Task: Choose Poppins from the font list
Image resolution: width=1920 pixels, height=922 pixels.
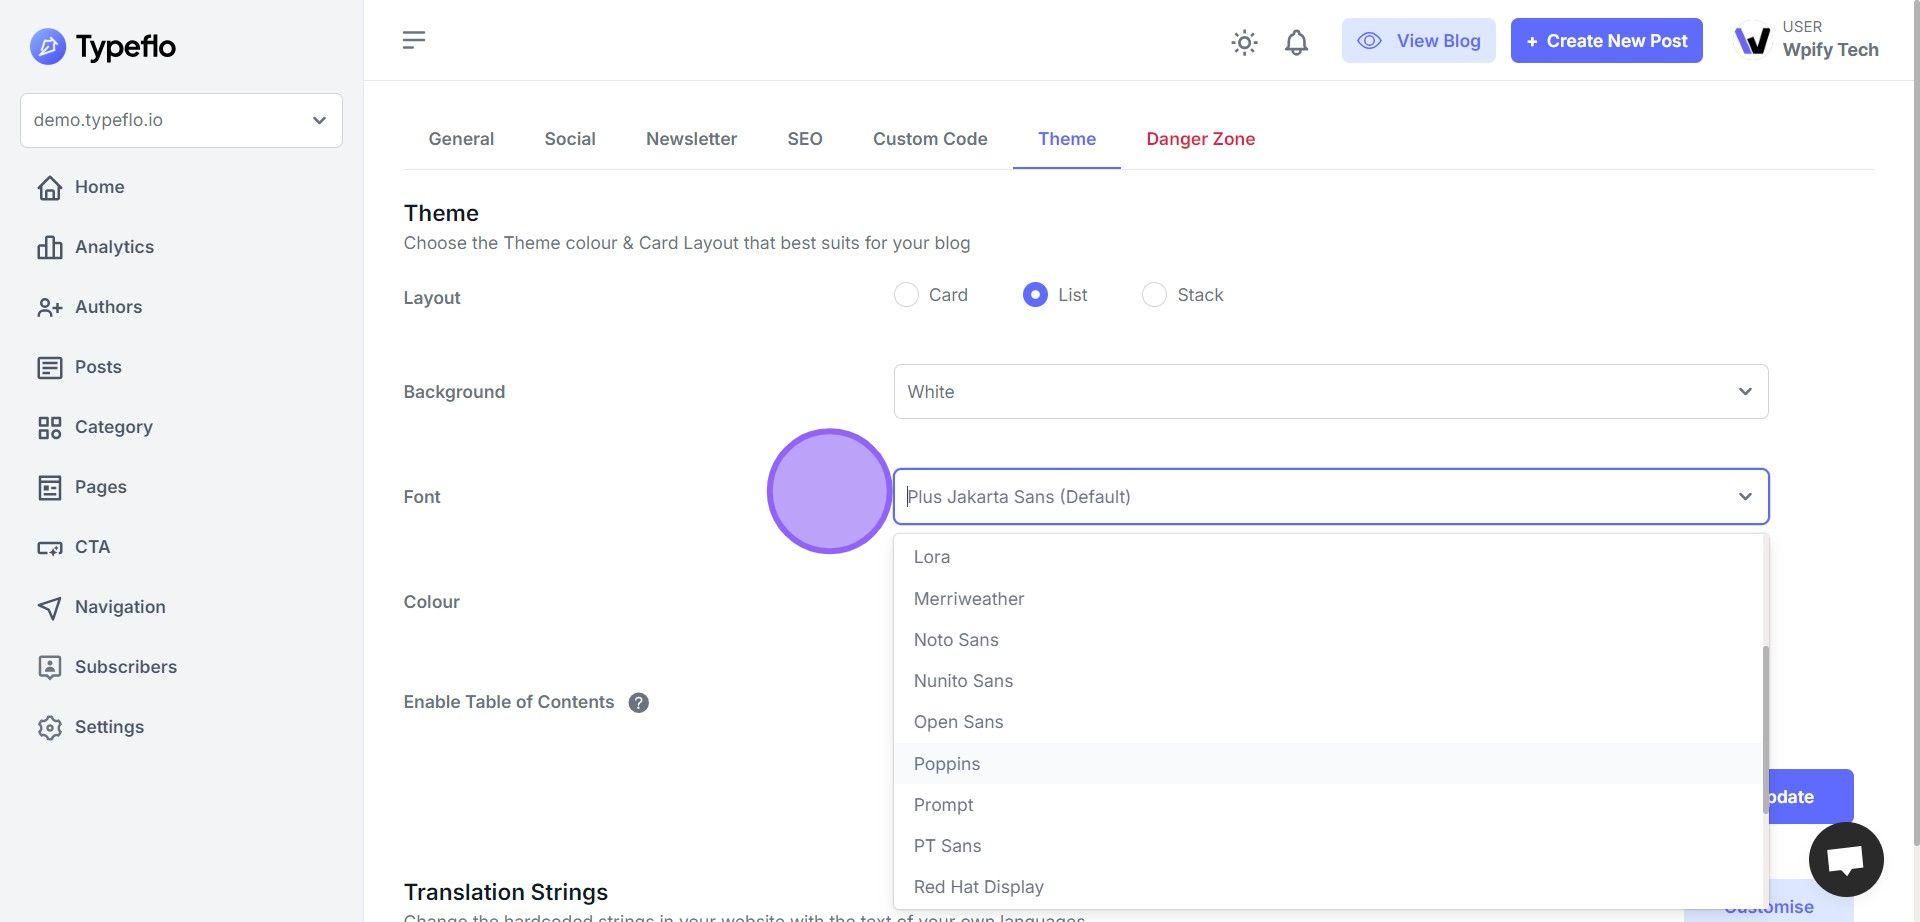Action: [947, 764]
